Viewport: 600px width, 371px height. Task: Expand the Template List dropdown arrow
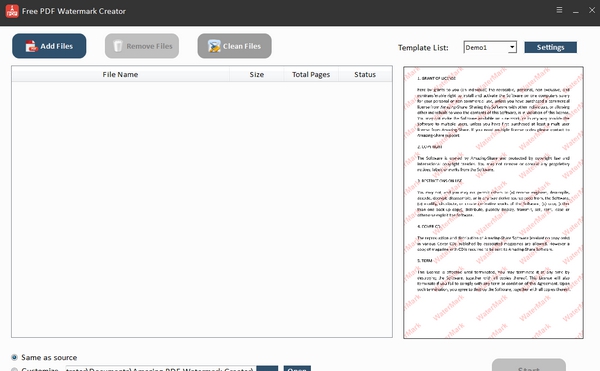(x=512, y=47)
